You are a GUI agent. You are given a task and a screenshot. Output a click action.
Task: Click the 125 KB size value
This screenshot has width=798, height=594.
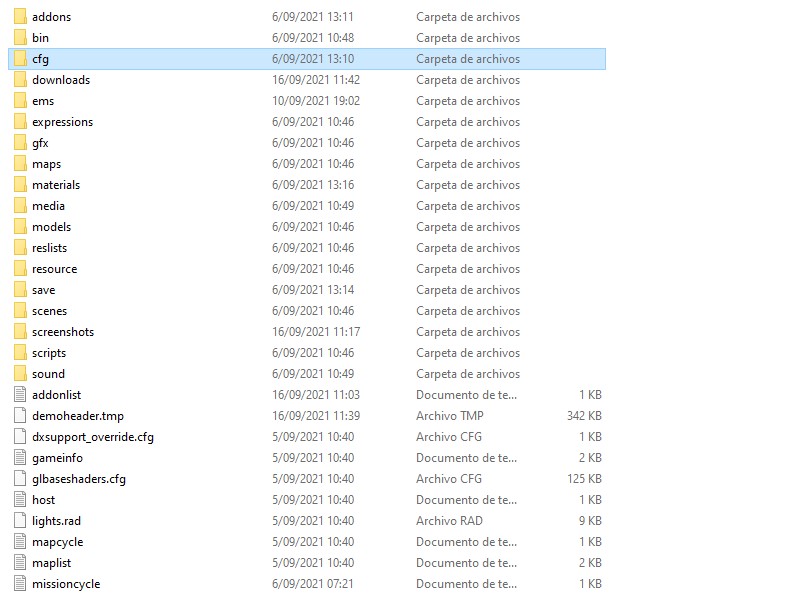pyautogui.click(x=584, y=479)
